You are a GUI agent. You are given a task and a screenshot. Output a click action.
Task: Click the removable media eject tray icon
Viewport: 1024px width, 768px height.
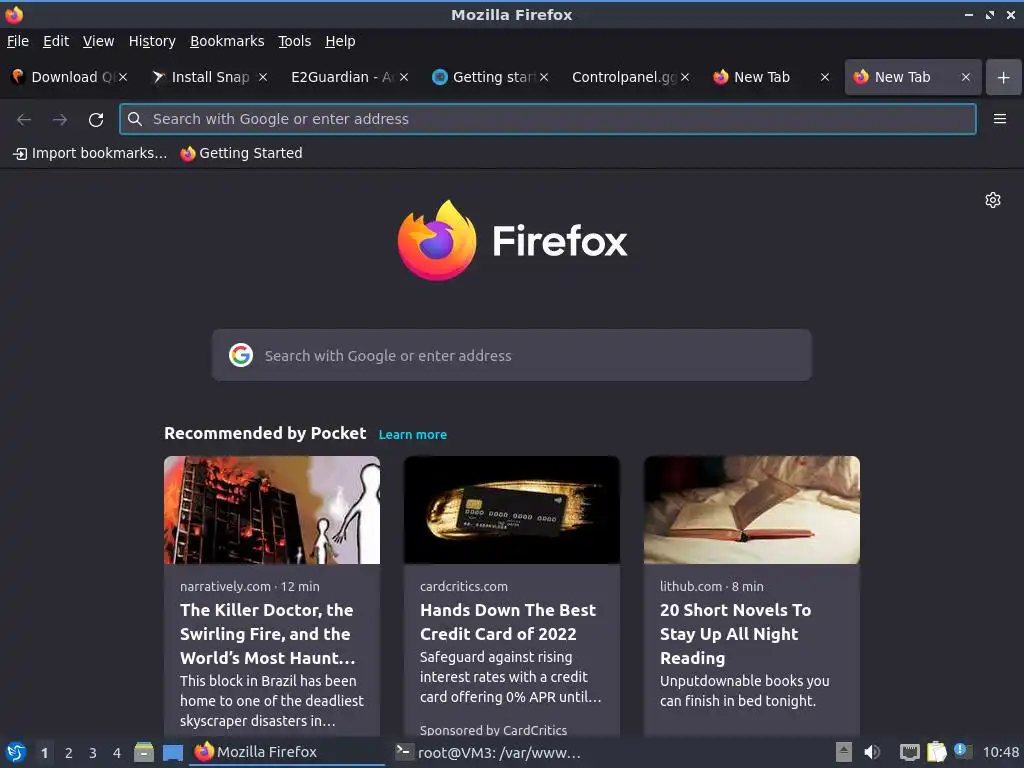(x=844, y=752)
